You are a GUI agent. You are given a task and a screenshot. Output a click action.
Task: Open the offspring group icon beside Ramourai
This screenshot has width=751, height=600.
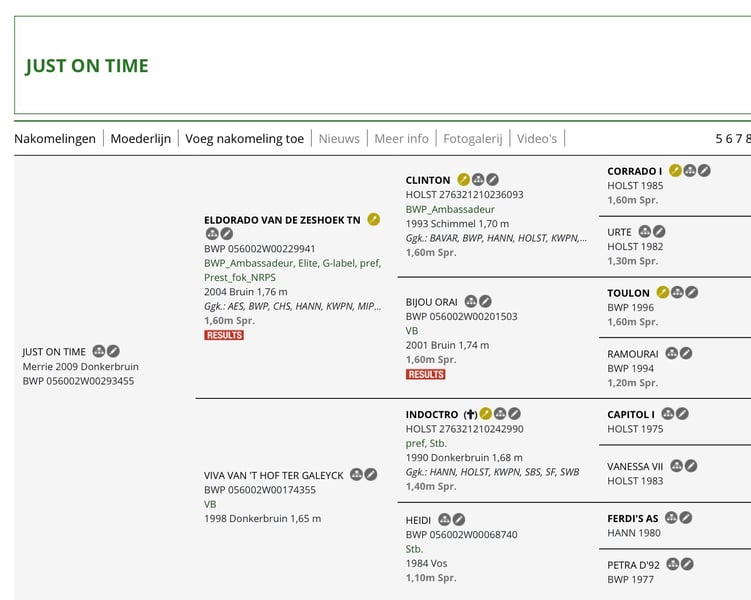pos(672,353)
